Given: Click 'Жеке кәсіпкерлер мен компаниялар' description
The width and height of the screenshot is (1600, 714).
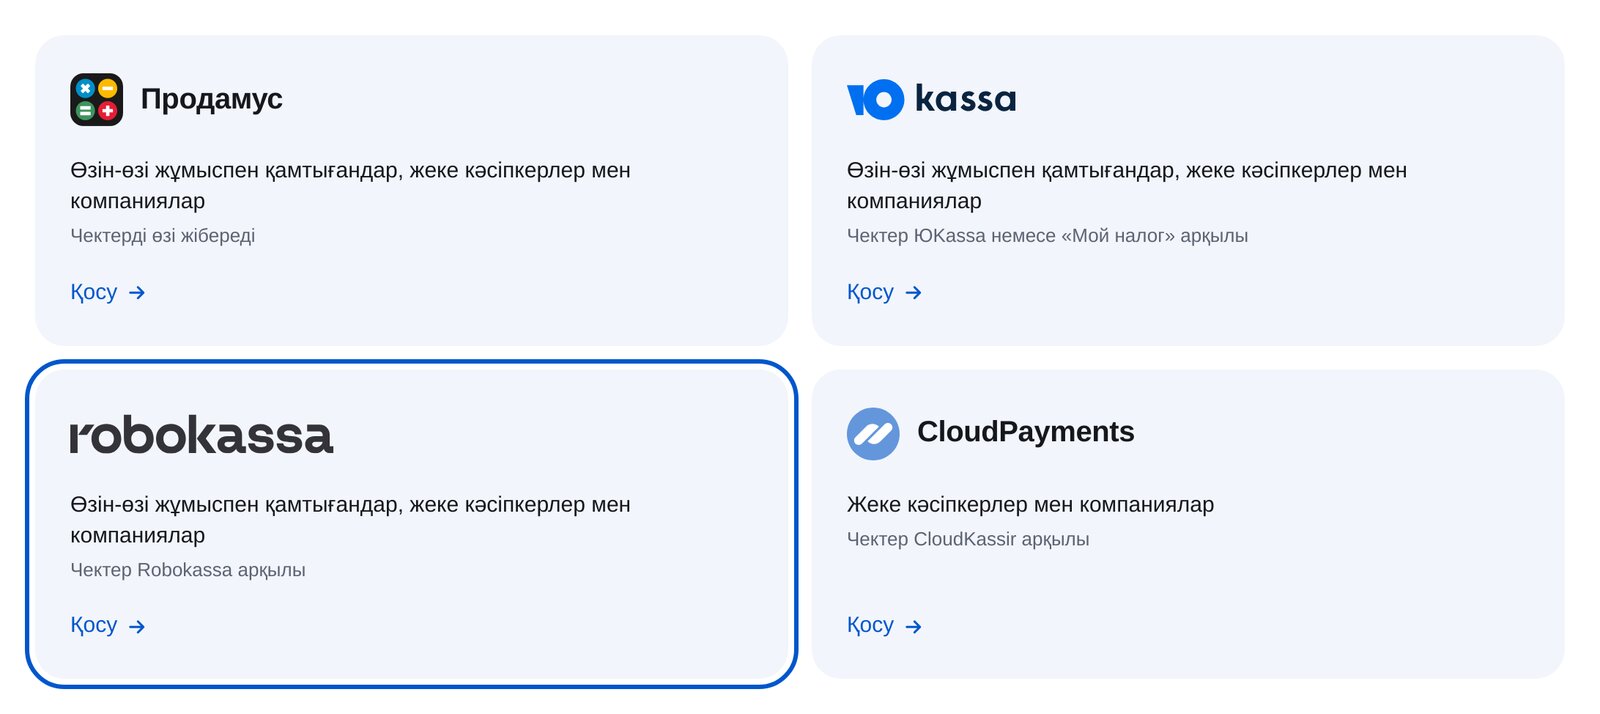Looking at the screenshot, I should (1030, 504).
